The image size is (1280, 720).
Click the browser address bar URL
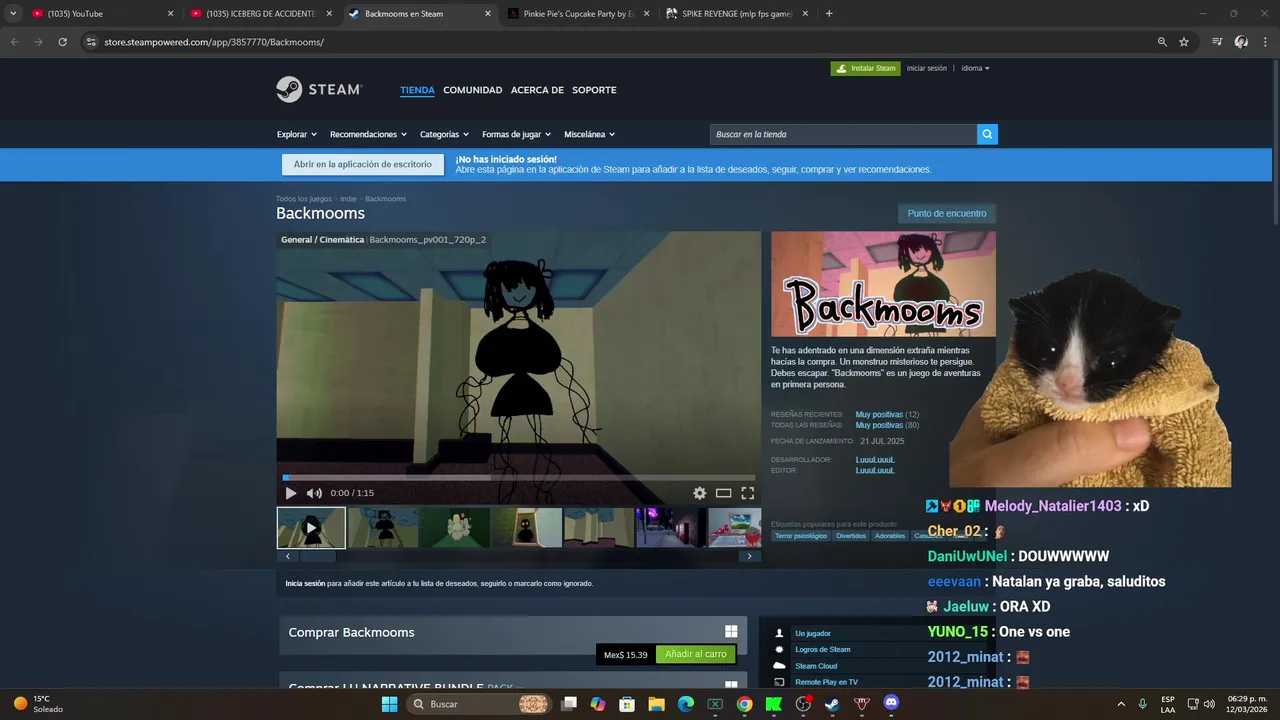[214, 42]
